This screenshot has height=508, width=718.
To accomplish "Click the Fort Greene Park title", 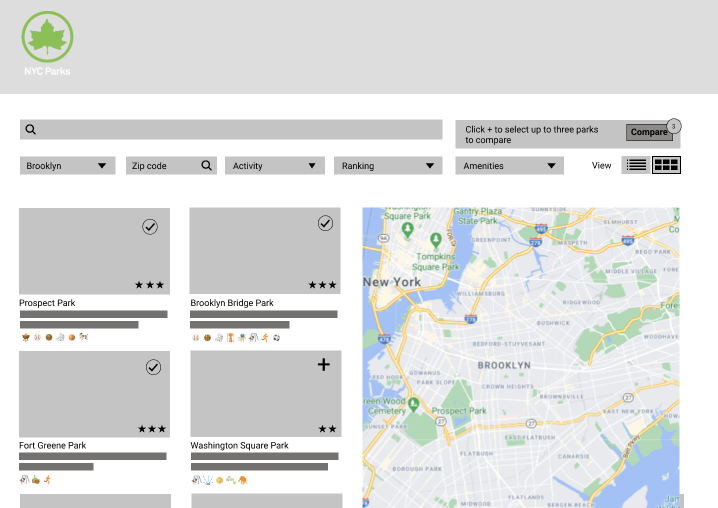I will (53, 445).
